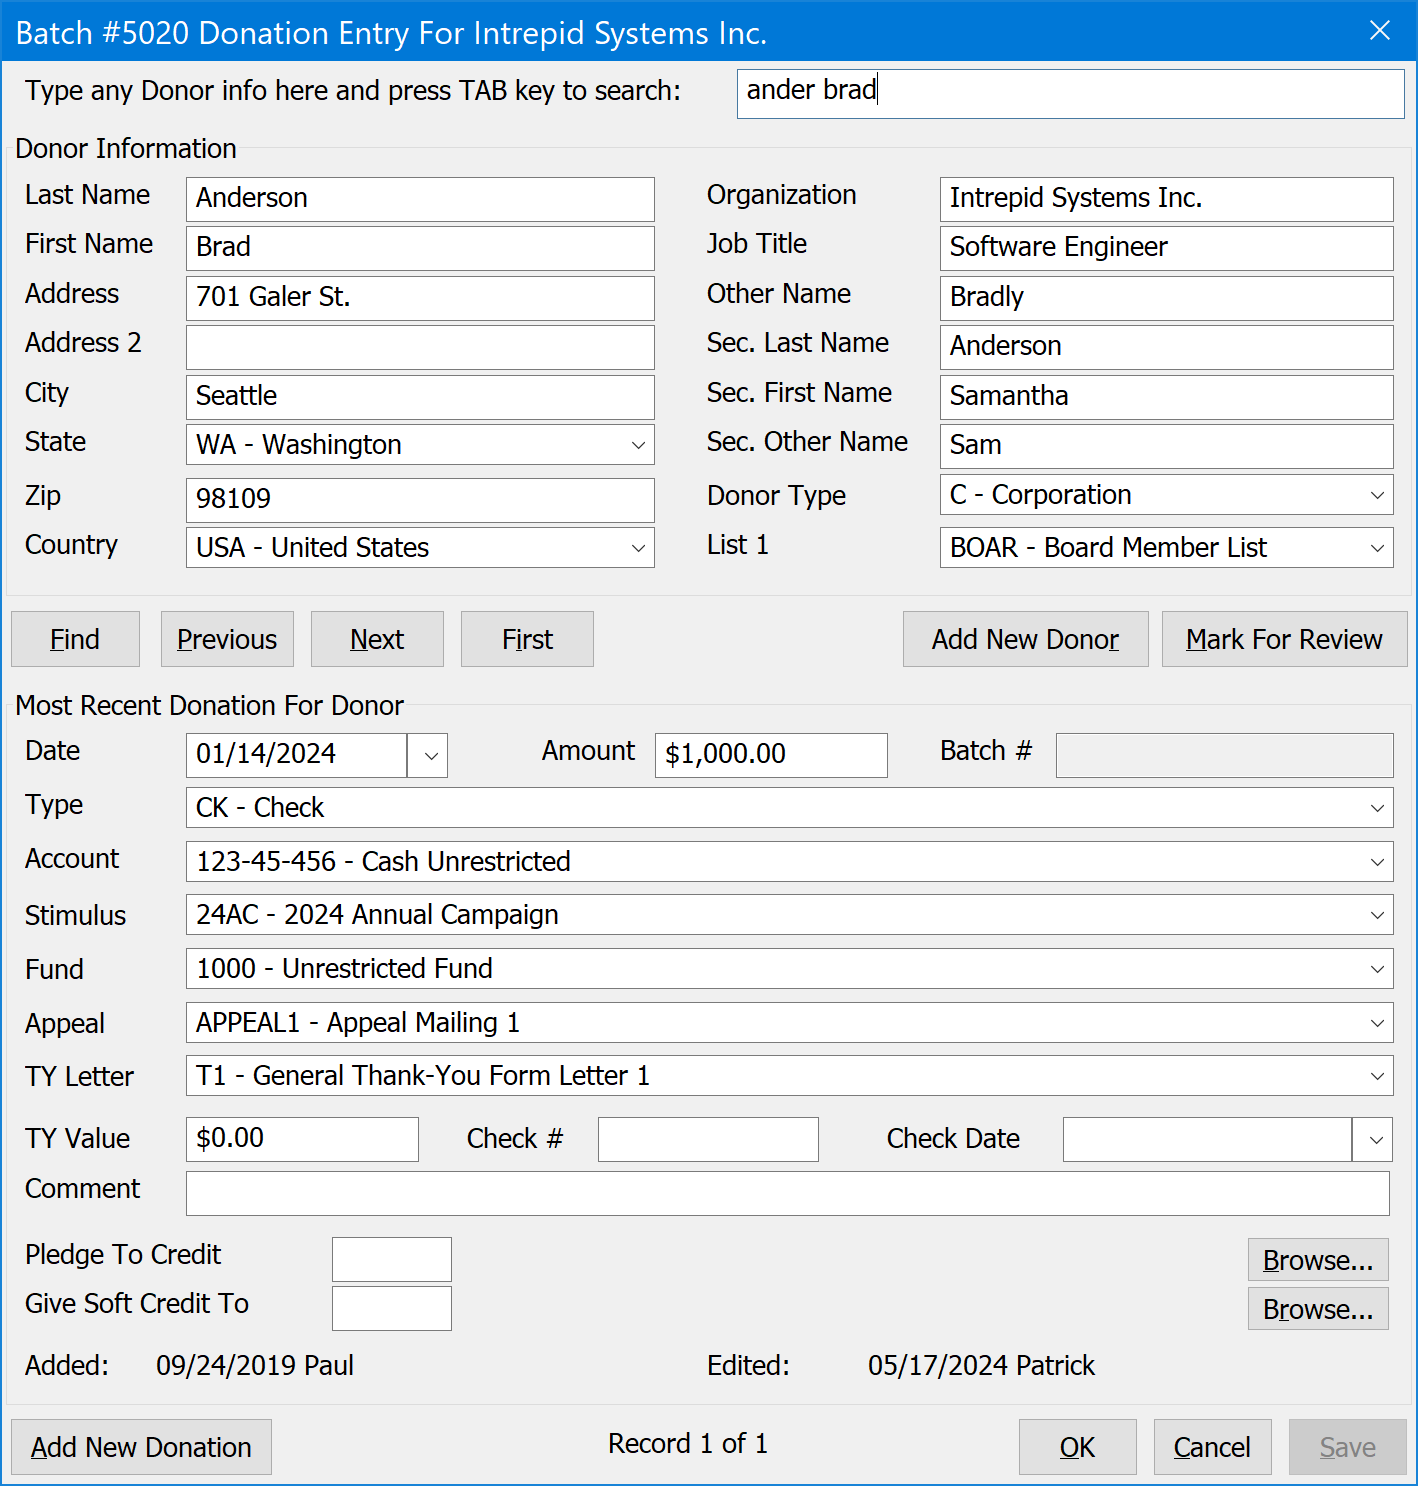Jump to the First donor record

coord(527,639)
